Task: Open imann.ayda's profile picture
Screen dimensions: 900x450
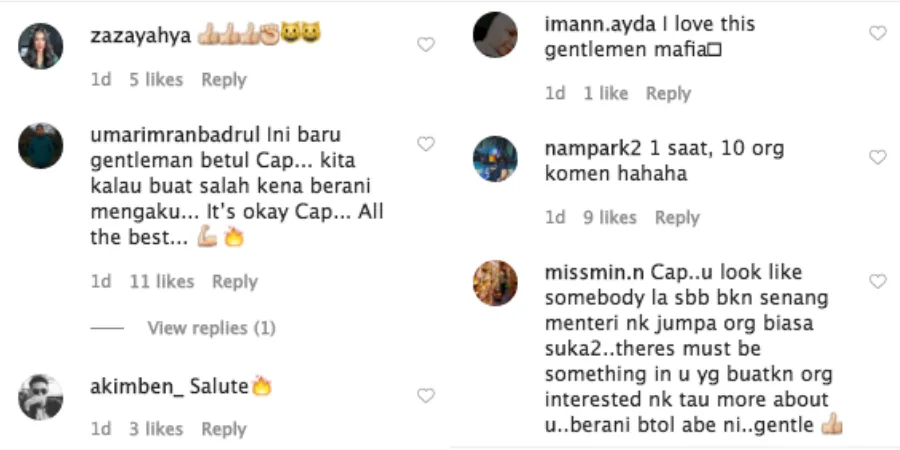Action: click(495, 35)
